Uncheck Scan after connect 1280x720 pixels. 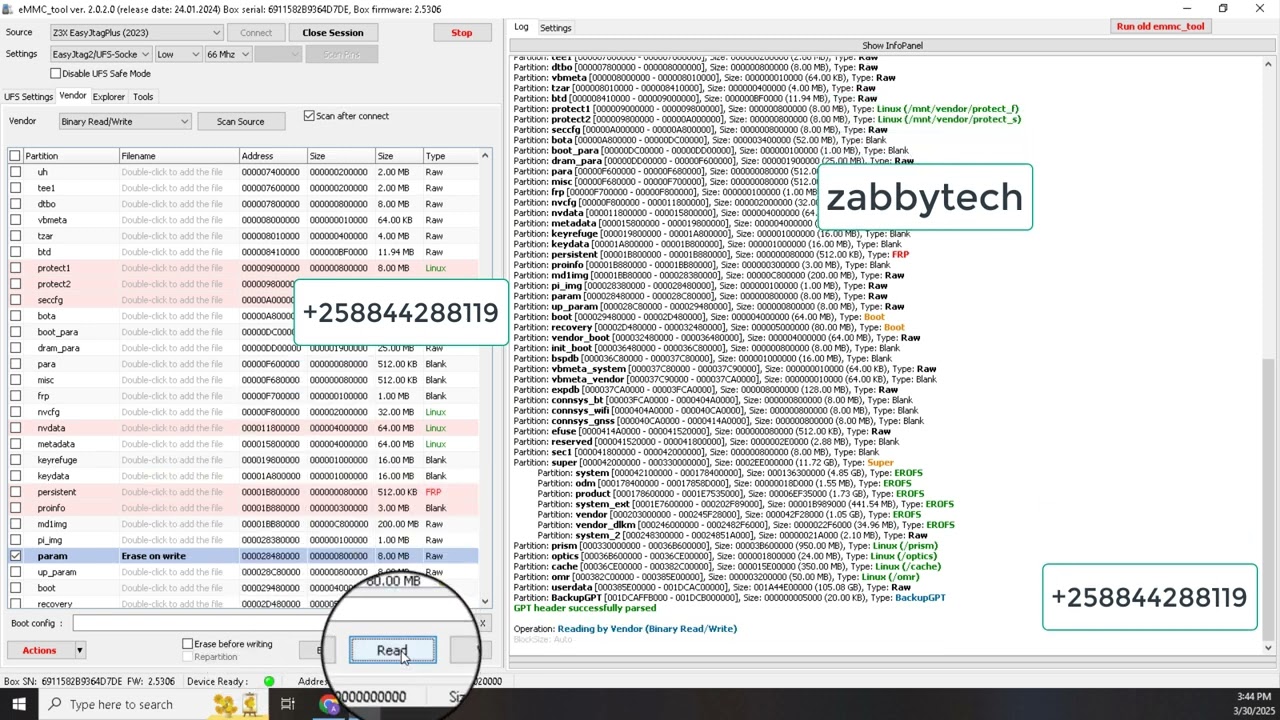click(x=309, y=116)
